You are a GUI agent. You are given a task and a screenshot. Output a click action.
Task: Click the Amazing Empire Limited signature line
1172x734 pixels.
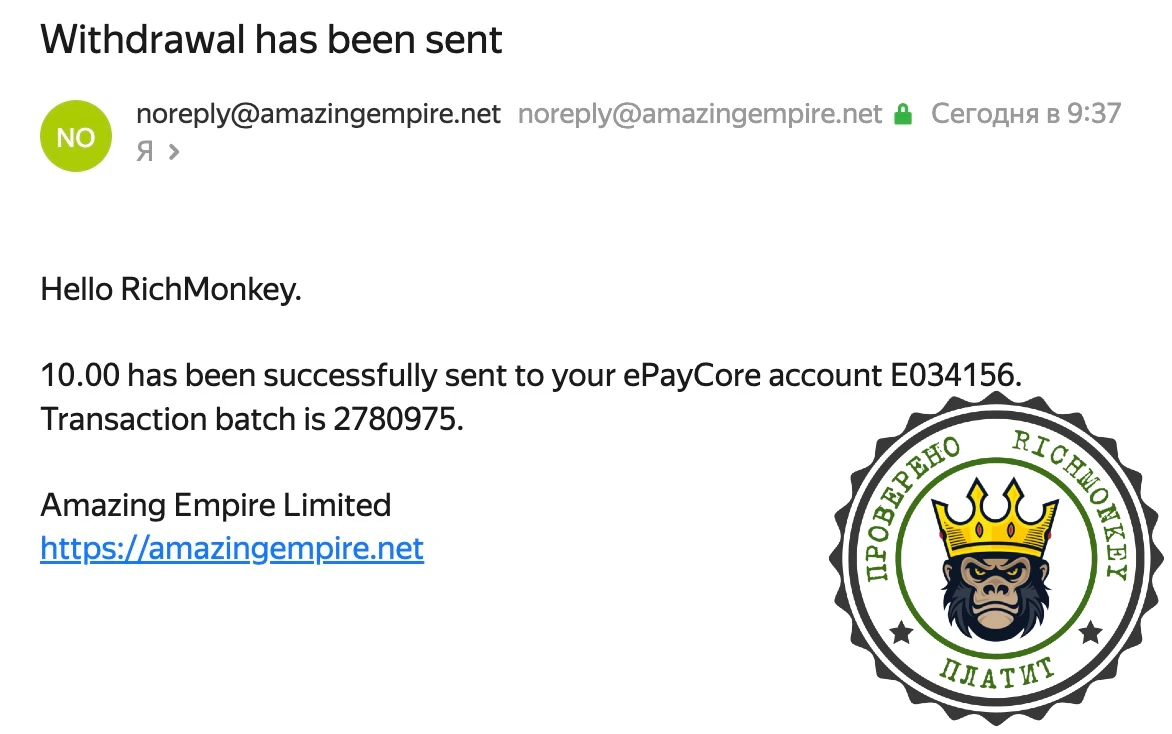tap(215, 505)
